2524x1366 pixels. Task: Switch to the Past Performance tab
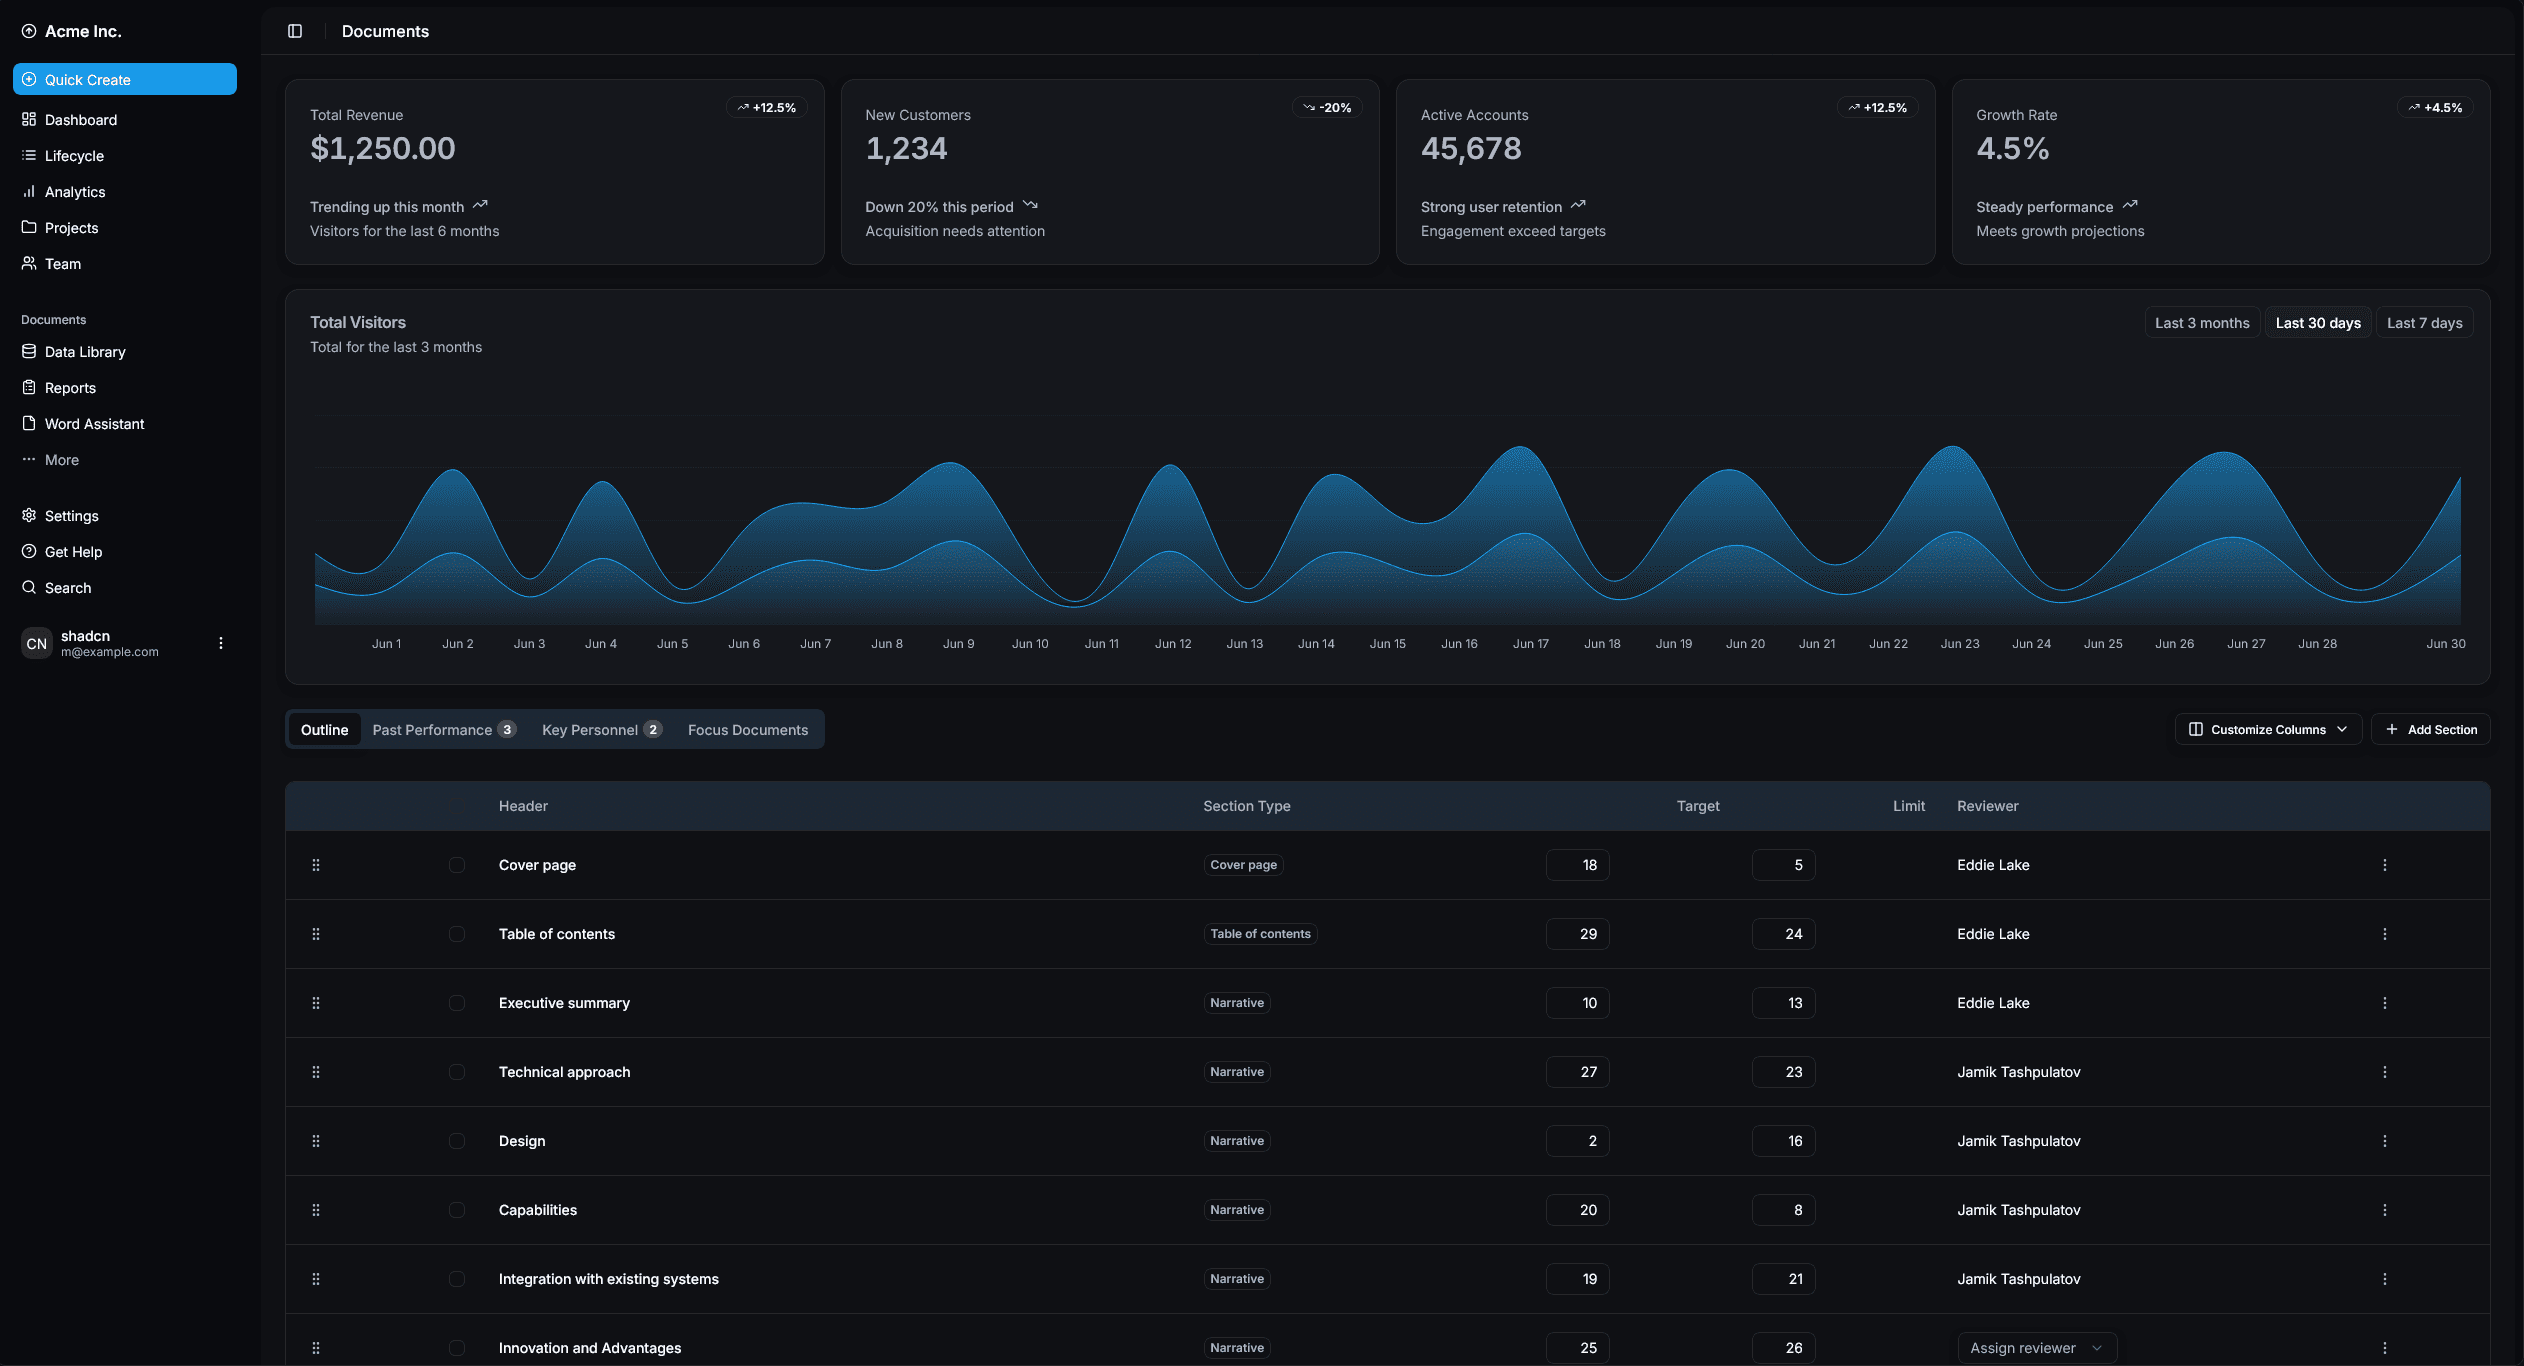(443, 730)
